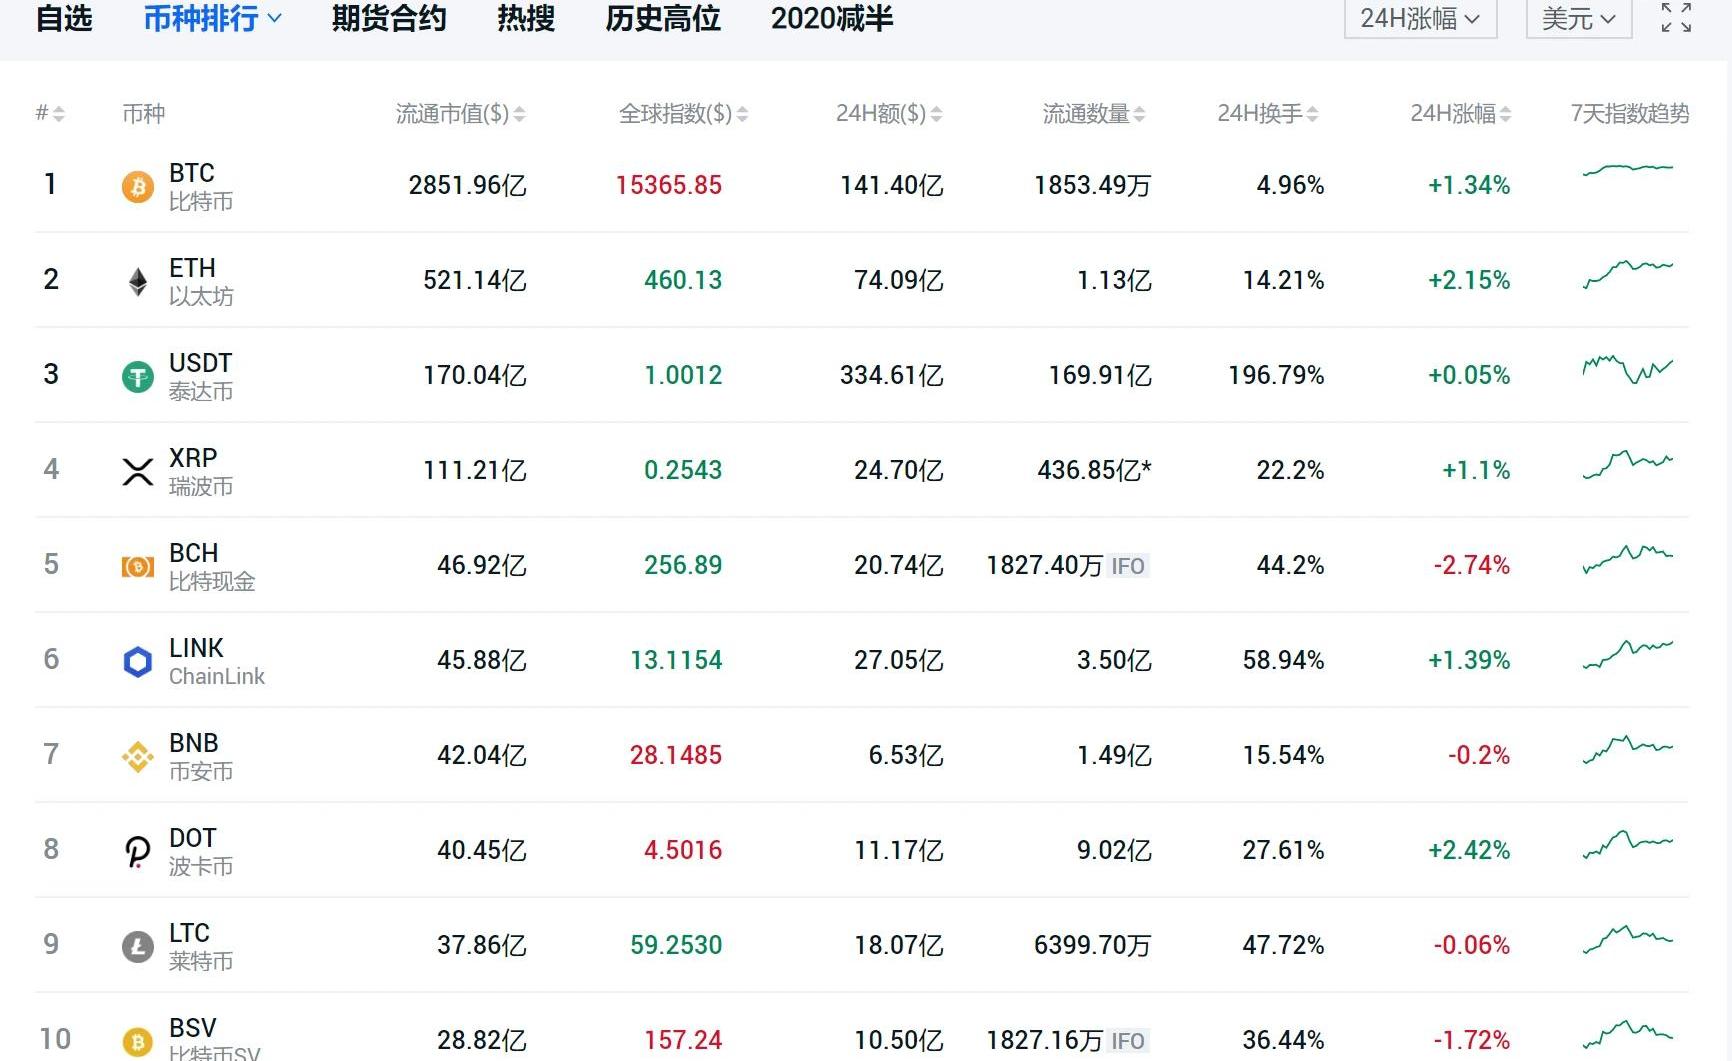Viewport: 1732px width, 1061px height.
Task: Click ETH market cap 521.14亿
Action: 475,281
